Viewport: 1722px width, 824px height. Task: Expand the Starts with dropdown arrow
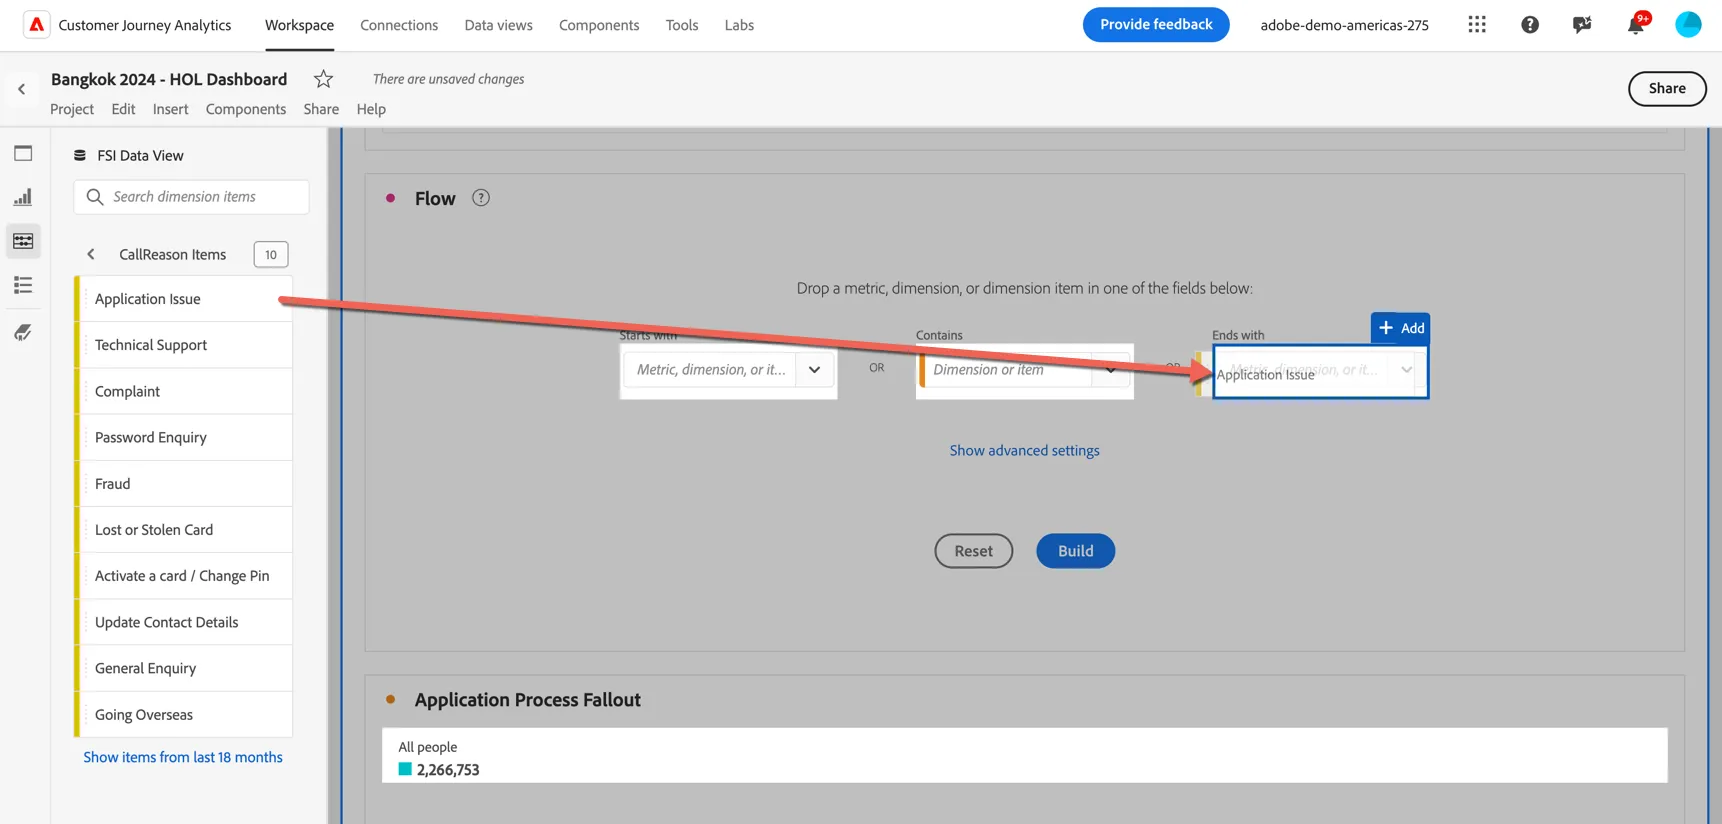point(815,370)
